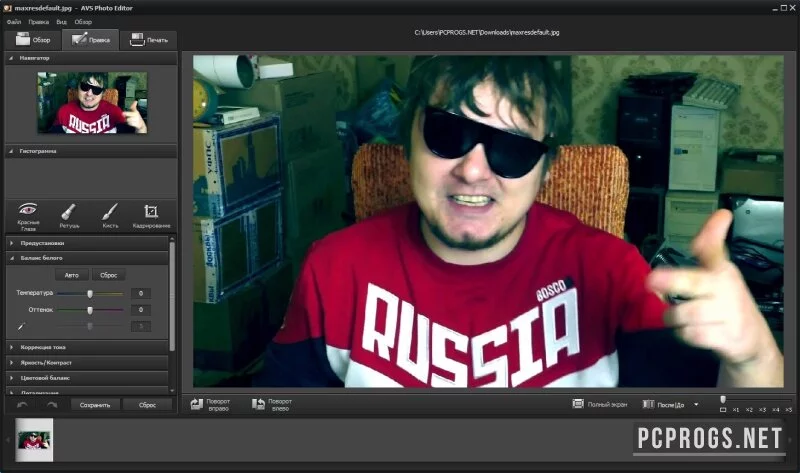This screenshot has width=800, height=473.
Task: Click the Температура value field
Action: click(141, 293)
